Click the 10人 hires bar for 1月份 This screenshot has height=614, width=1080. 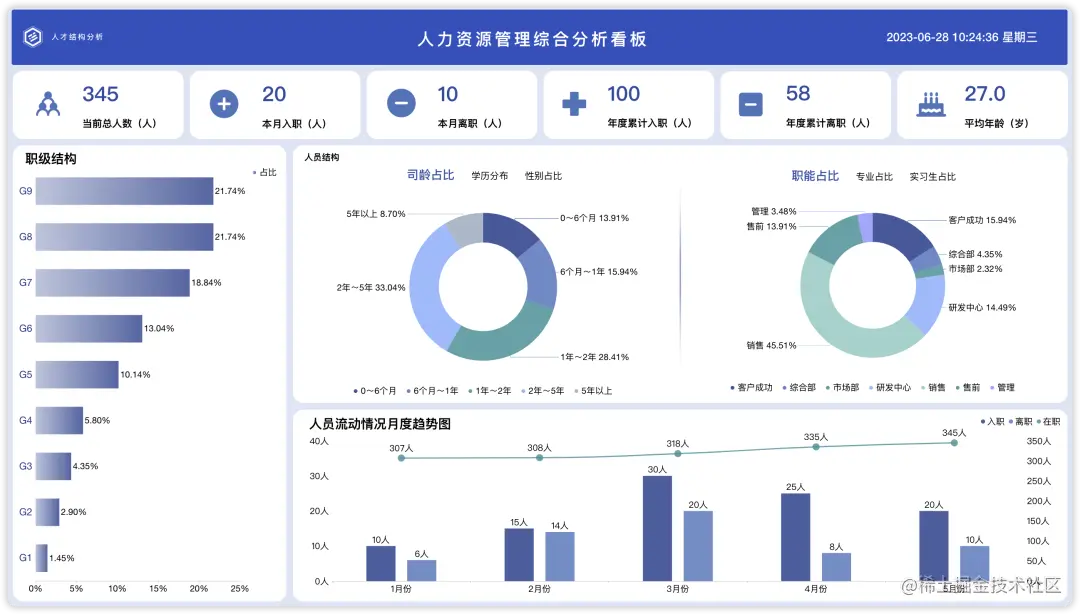(x=381, y=564)
